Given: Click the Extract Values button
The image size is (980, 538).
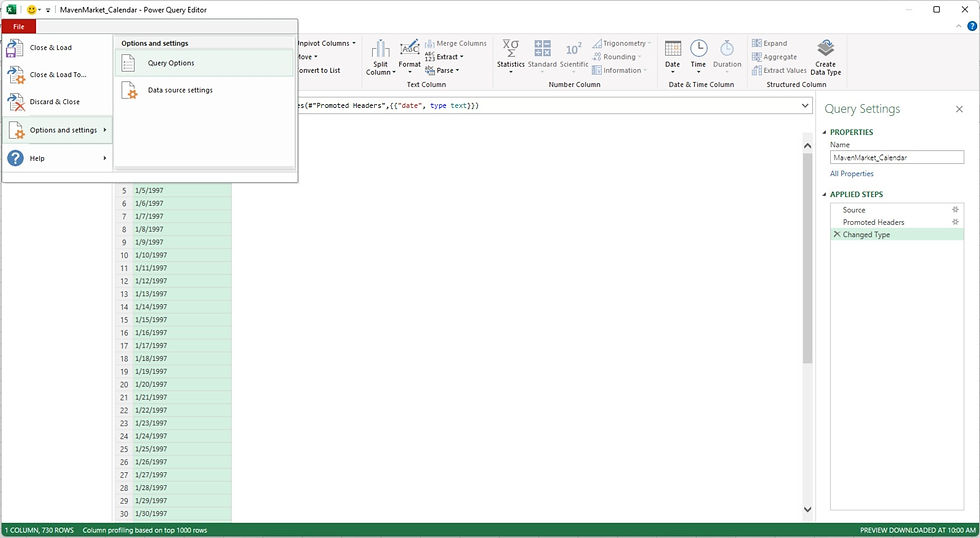Looking at the screenshot, I should [779, 71].
